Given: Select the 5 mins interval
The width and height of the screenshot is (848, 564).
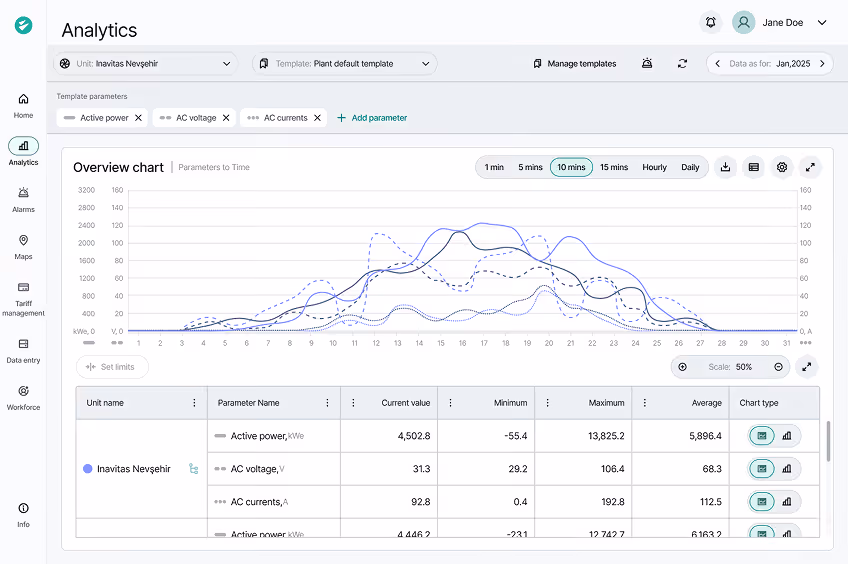Looking at the screenshot, I should (x=530, y=167).
